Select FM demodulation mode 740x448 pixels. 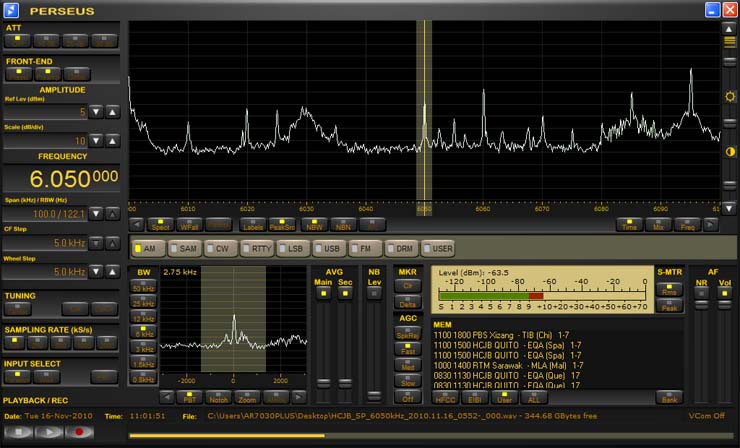coord(365,248)
